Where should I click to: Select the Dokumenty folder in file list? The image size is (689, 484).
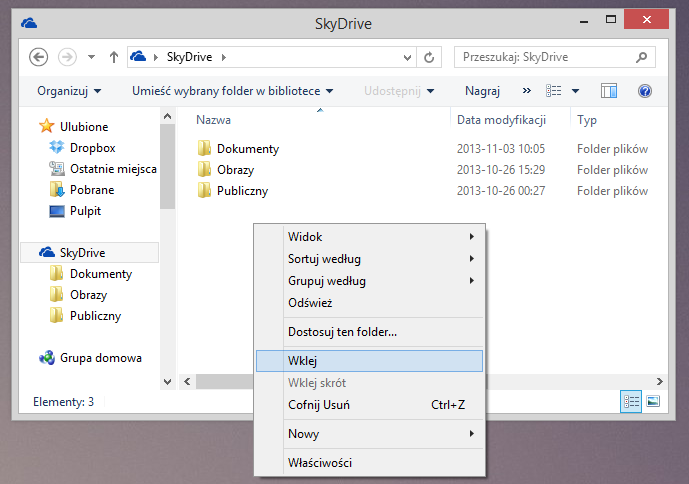pyautogui.click(x=248, y=149)
